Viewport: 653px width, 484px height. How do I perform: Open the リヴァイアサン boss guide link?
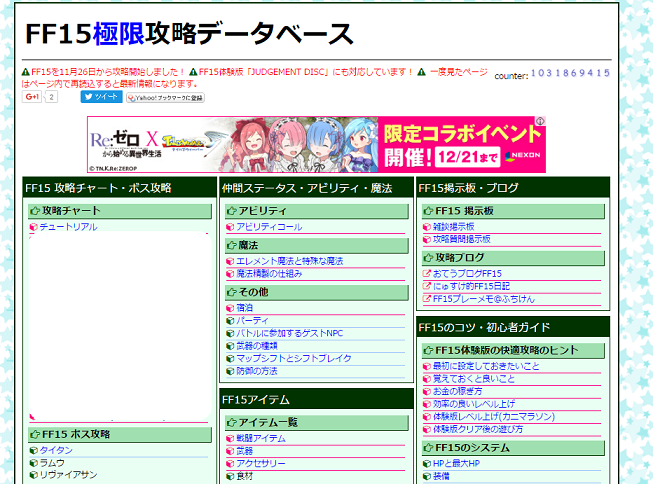tap(68, 475)
